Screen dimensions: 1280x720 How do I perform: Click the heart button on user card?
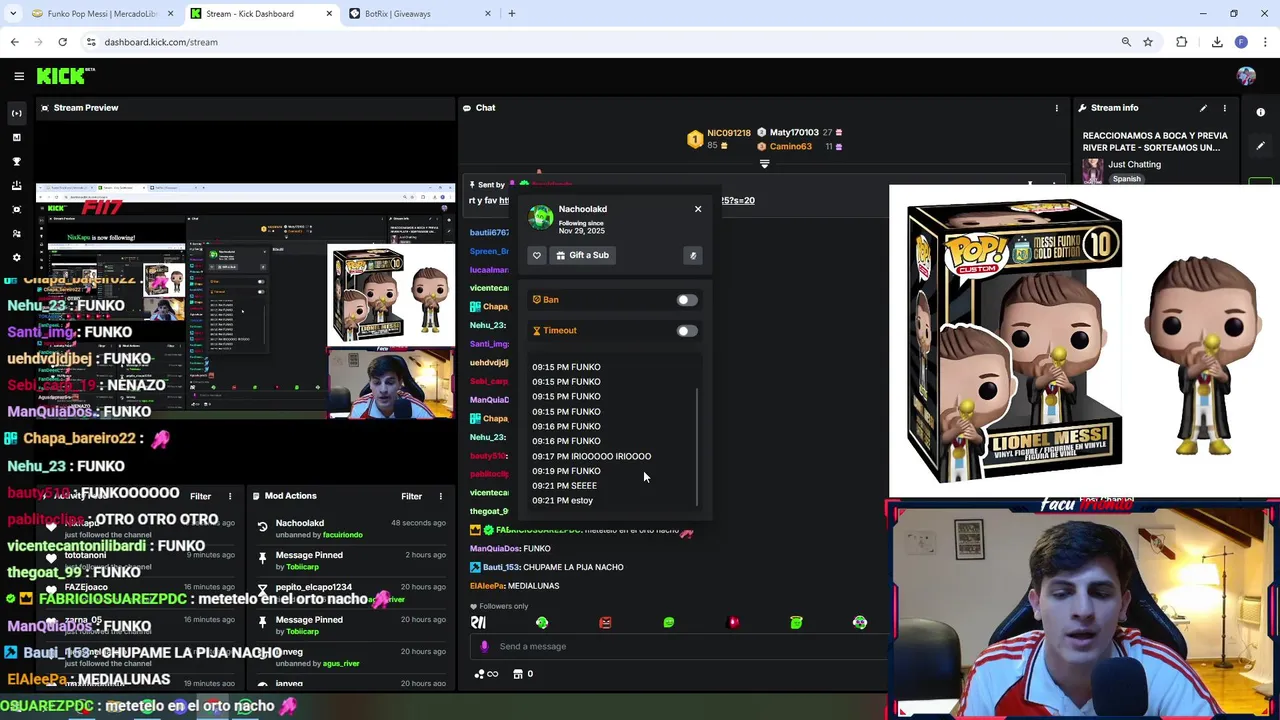[537, 255]
